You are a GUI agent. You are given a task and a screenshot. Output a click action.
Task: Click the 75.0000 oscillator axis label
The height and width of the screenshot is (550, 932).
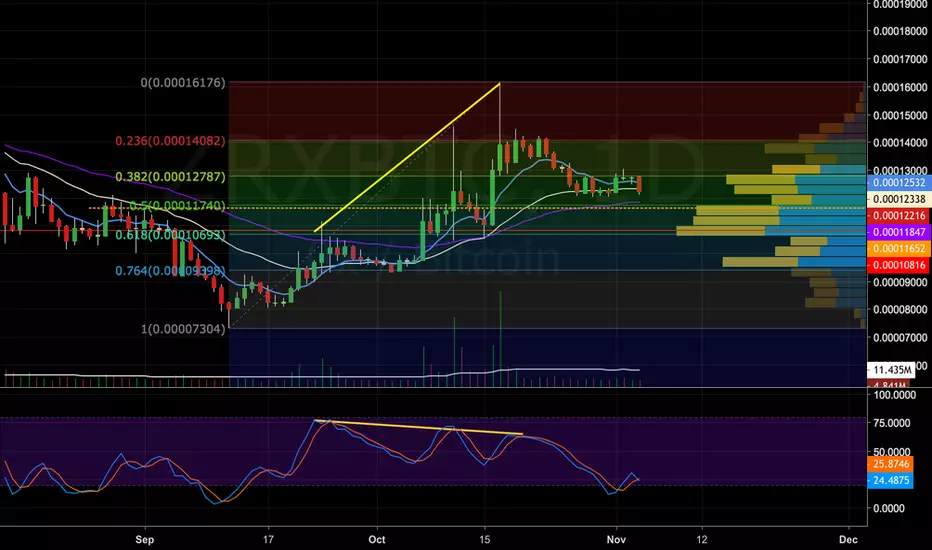(x=890, y=423)
